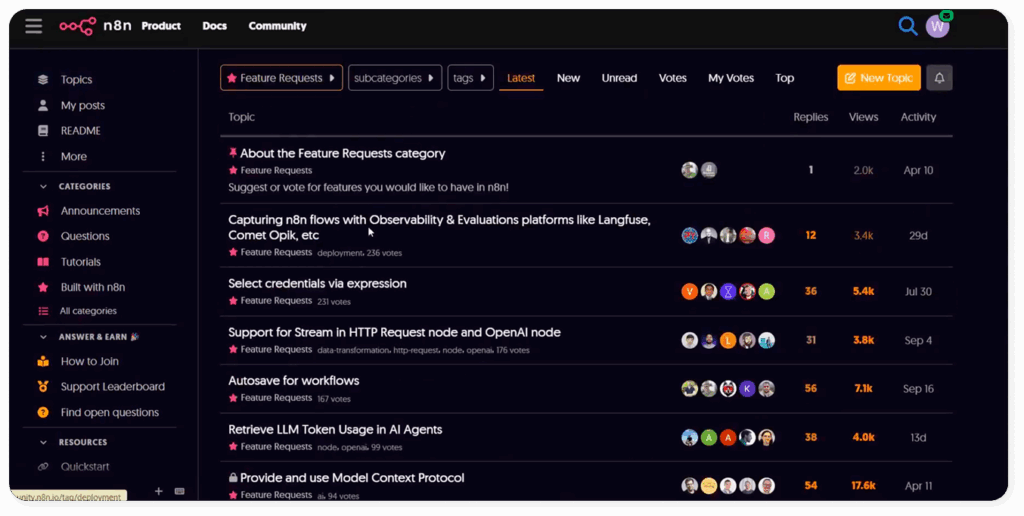The height and width of the screenshot is (516, 1024).
Task: Collapse the RESOURCES sidebar section
Action: point(43,442)
